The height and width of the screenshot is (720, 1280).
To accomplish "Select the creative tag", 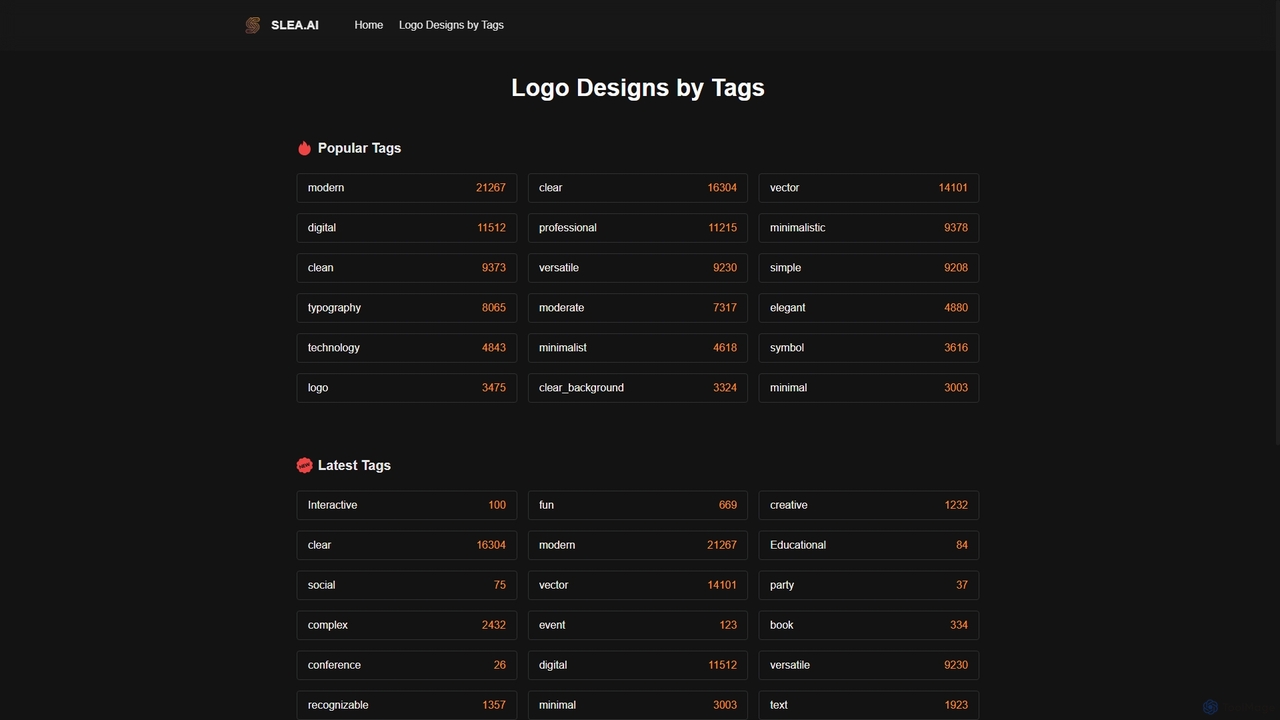I will [x=869, y=505].
